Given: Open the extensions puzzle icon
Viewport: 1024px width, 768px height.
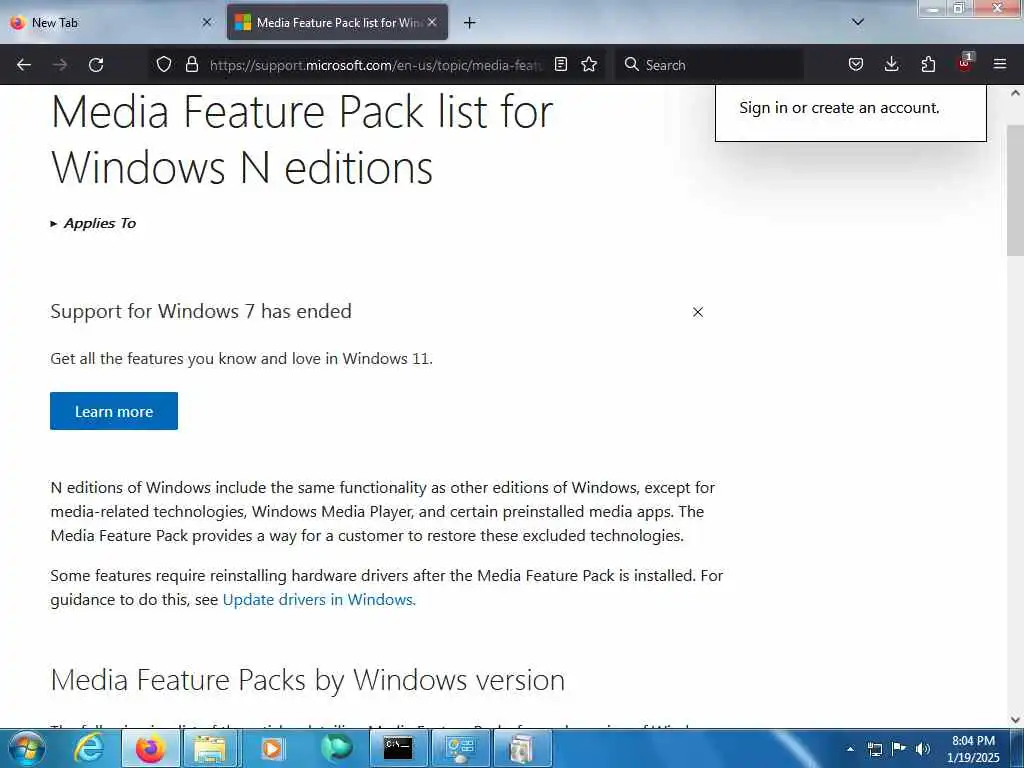Looking at the screenshot, I should pyautogui.click(x=928, y=64).
